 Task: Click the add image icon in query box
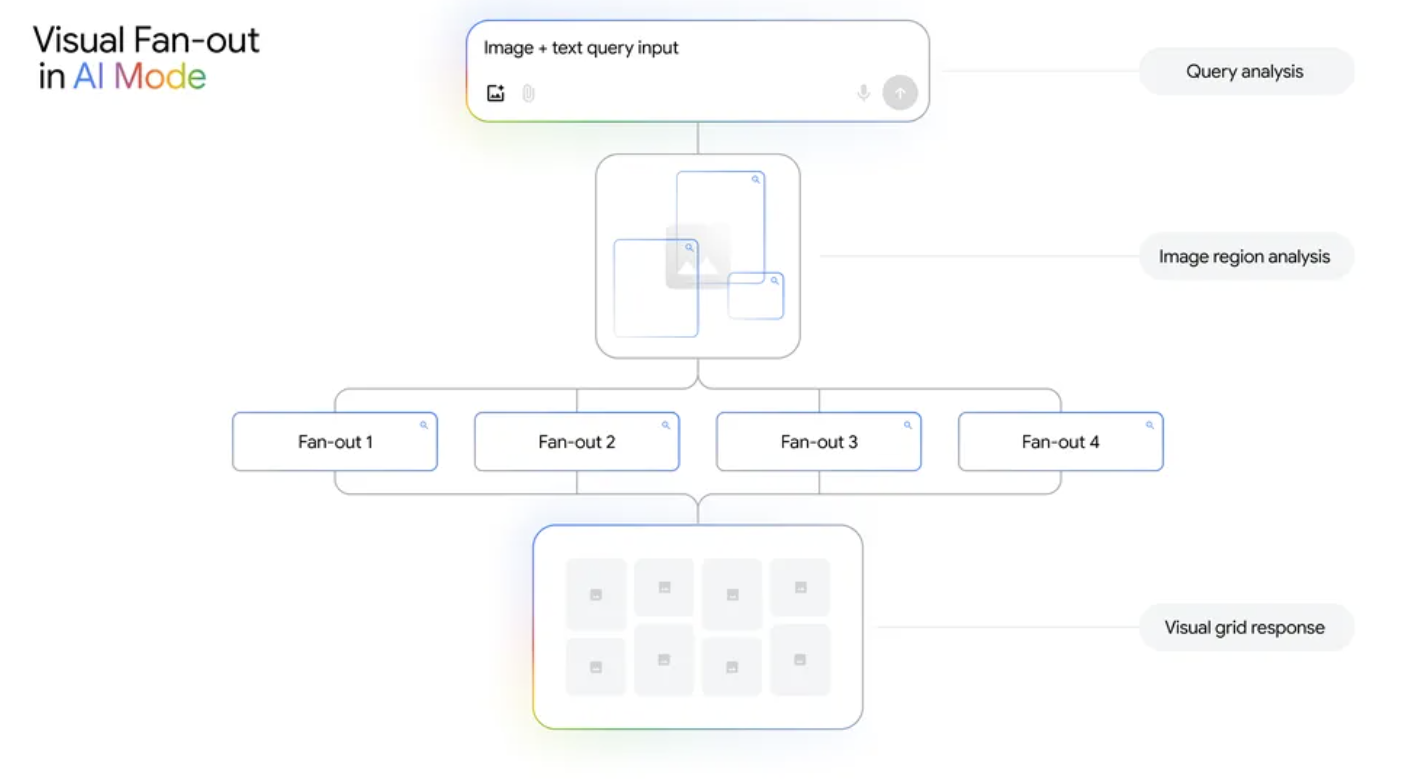(496, 93)
